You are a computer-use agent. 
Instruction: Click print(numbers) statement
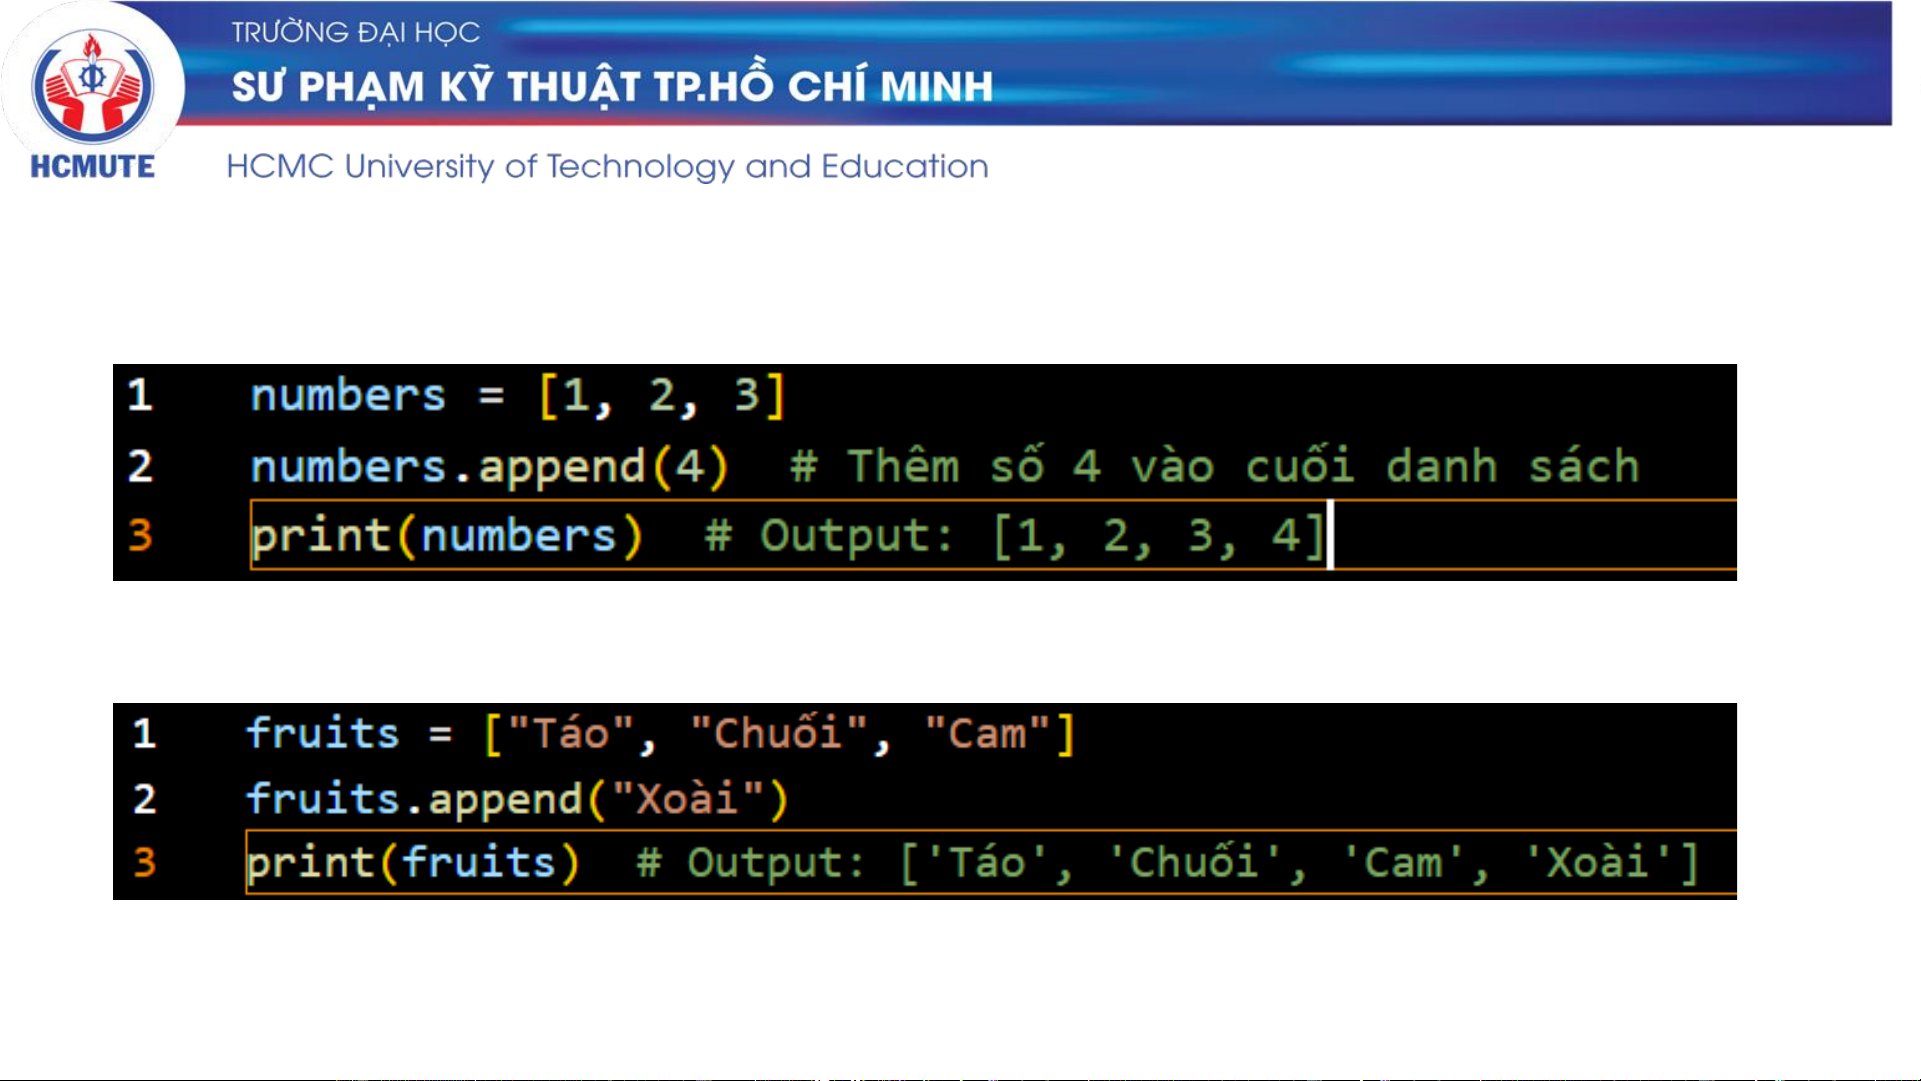(x=446, y=535)
